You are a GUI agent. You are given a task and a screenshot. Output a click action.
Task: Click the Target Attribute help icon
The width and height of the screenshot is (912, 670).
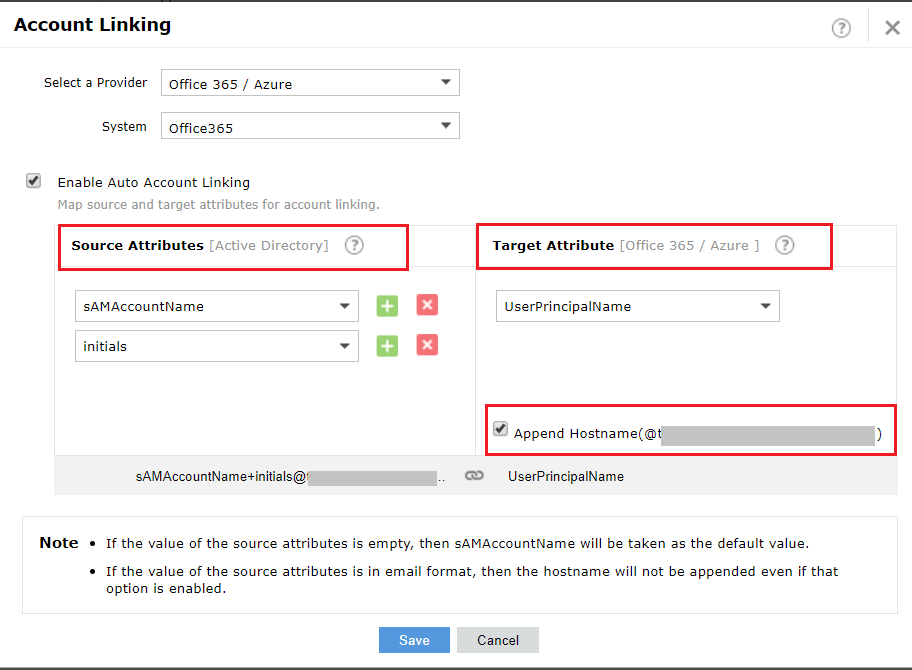785,244
